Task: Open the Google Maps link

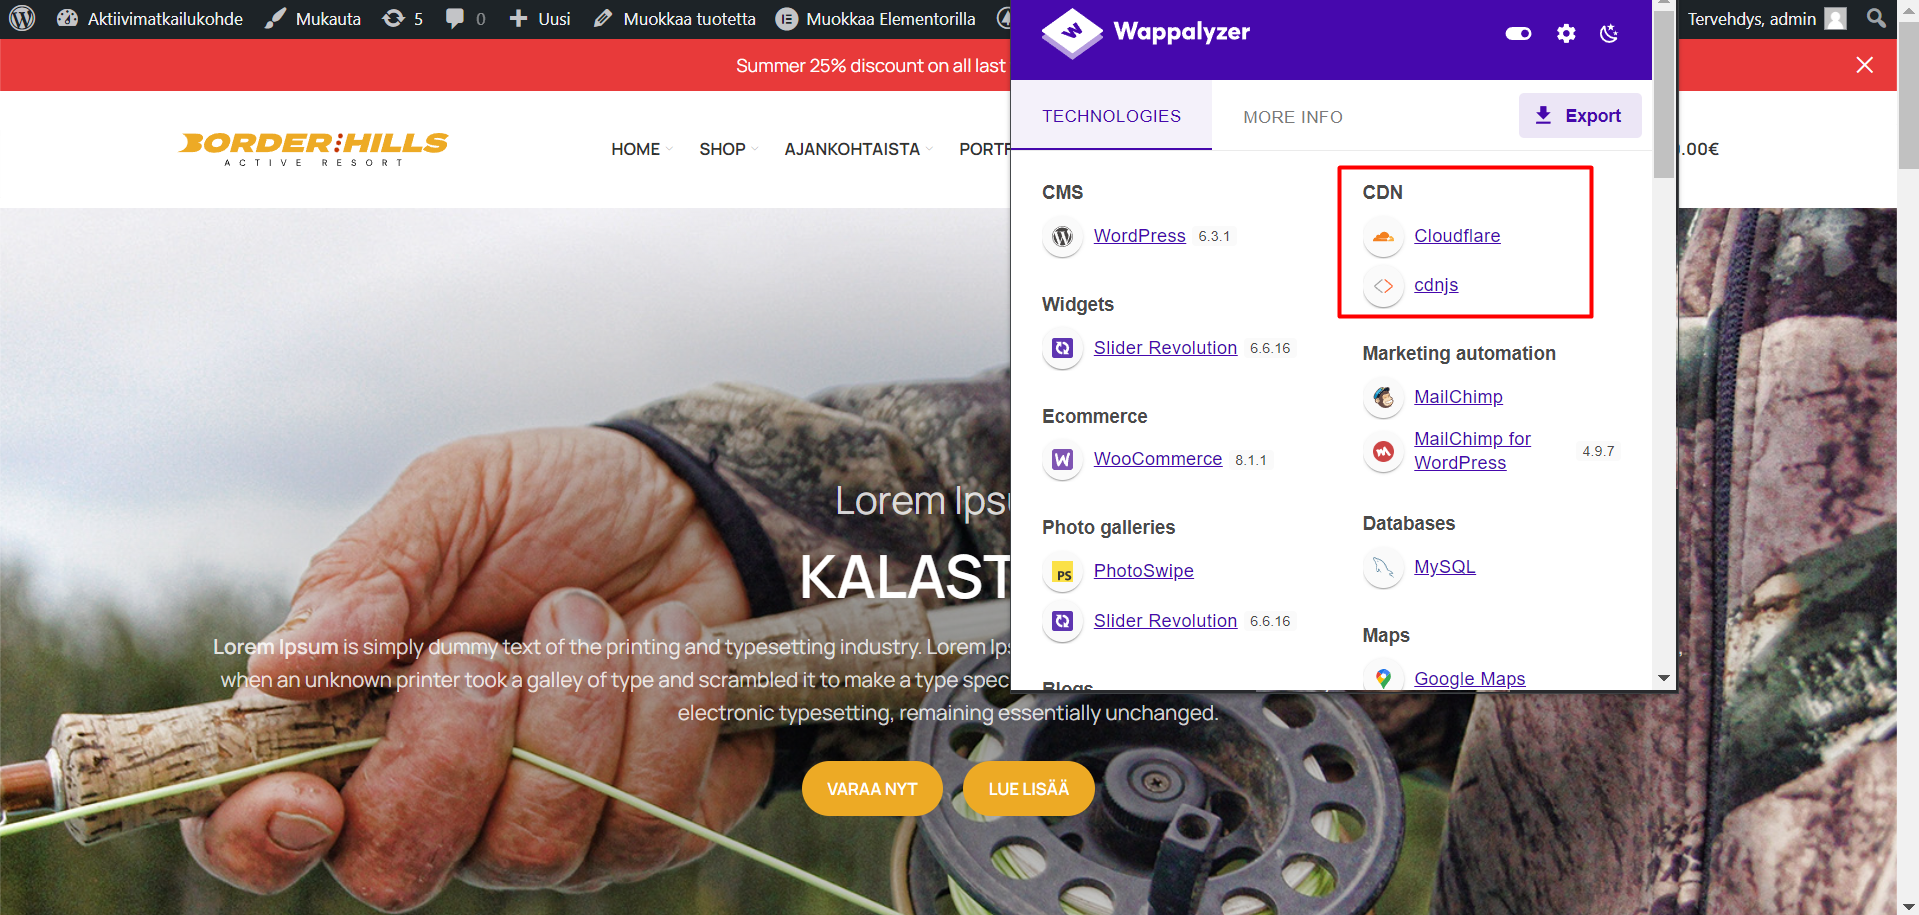Action: [1469, 679]
